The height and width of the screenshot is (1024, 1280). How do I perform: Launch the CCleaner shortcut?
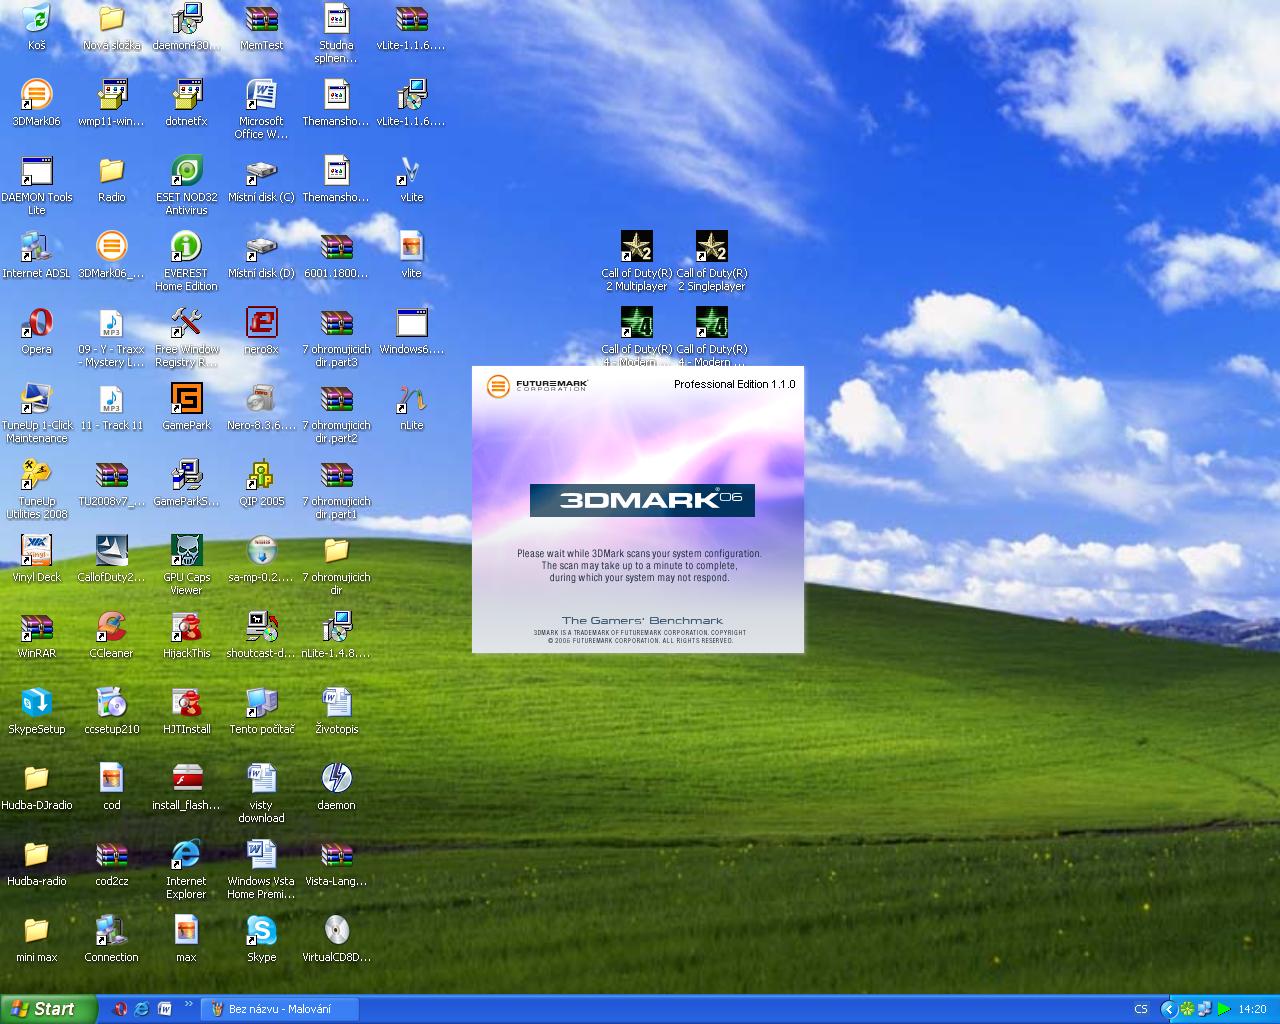[x=112, y=627]
